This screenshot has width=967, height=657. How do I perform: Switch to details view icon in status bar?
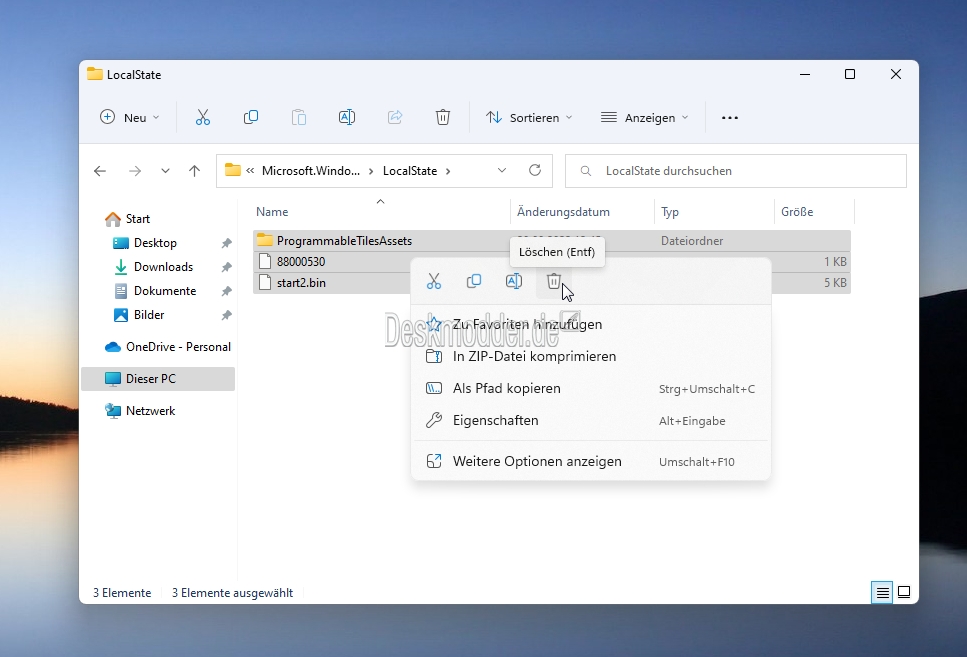[x=882, y=593]
